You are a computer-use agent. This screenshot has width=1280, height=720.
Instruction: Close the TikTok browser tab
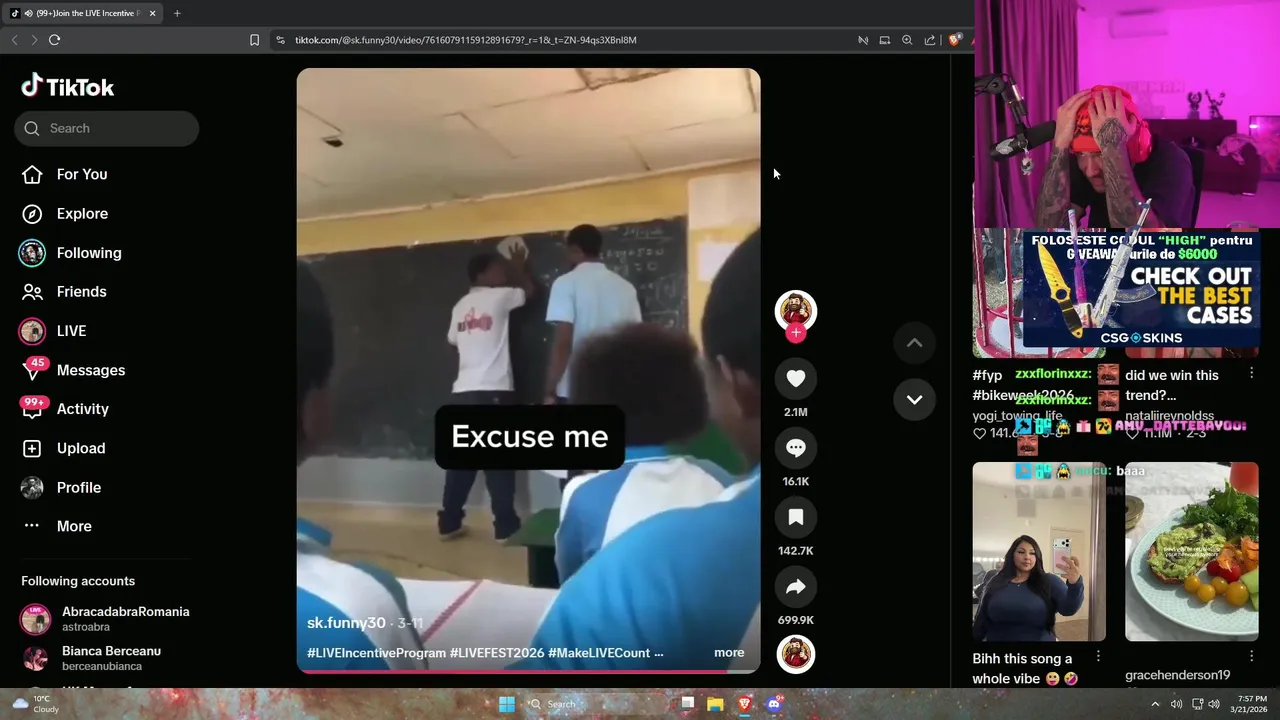point(152,13)
